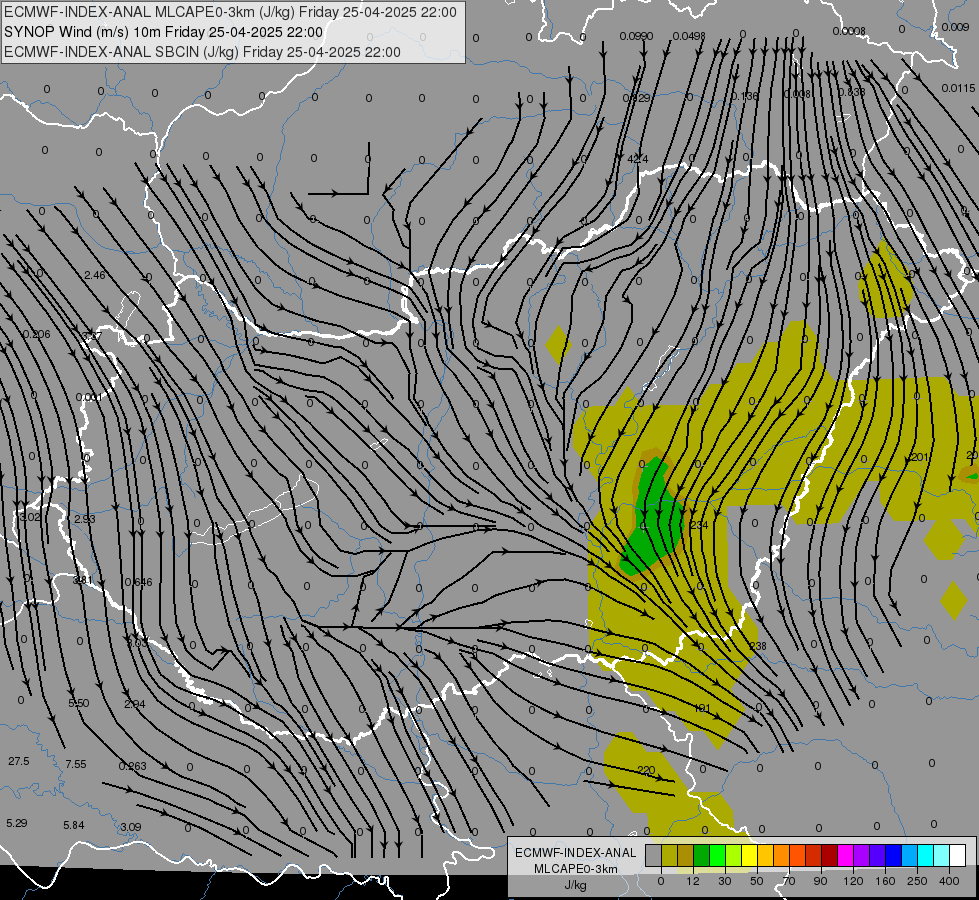Click the 201 value on the map
Viewport: 979px width, 900px height.
click(x=920, y=458)
